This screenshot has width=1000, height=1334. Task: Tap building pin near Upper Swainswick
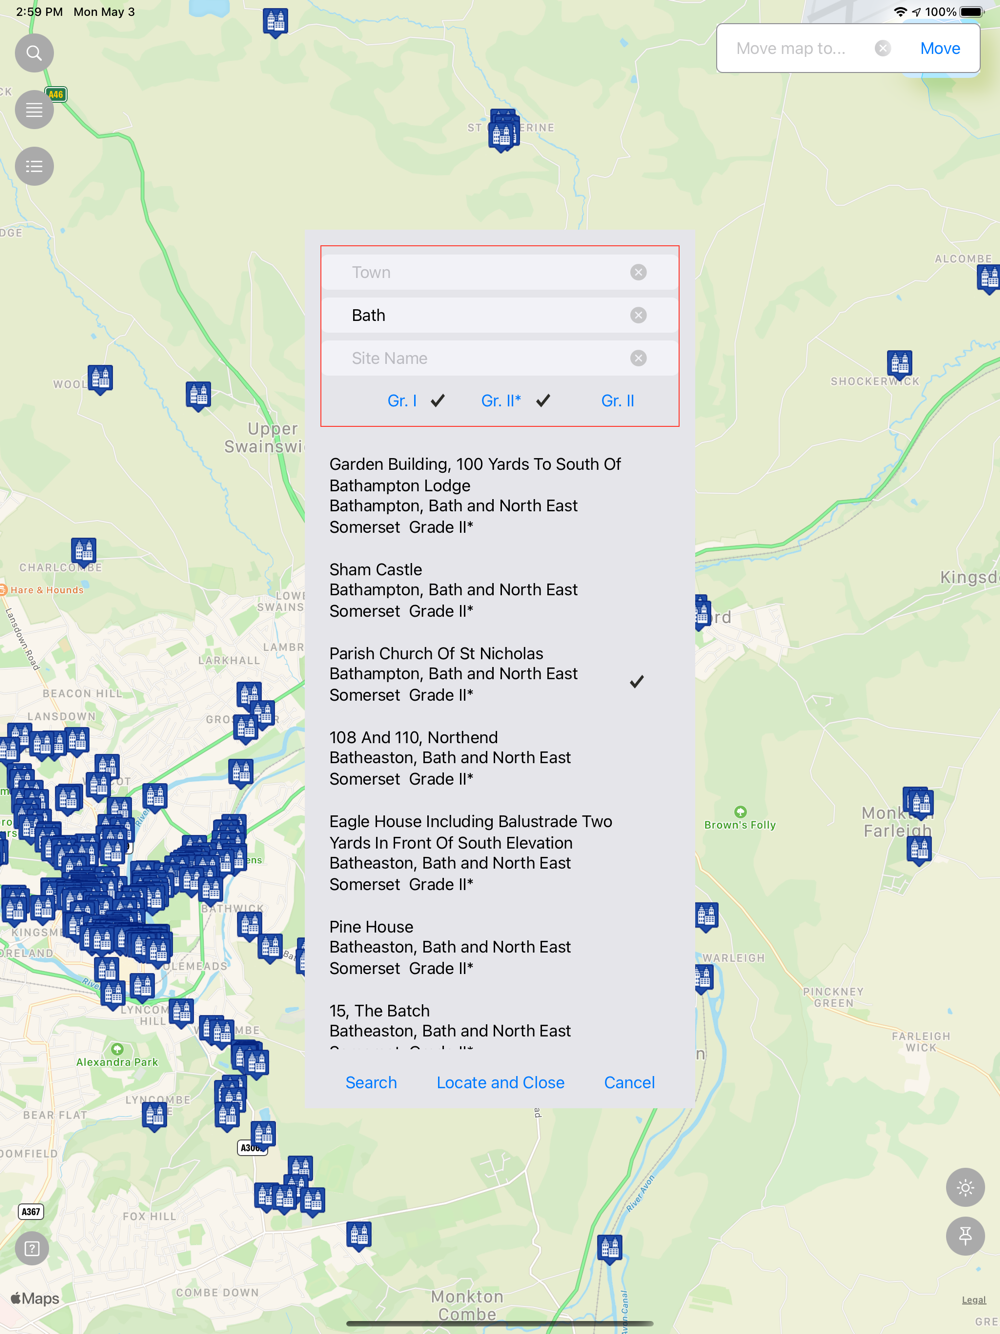[x=199, y=396]
